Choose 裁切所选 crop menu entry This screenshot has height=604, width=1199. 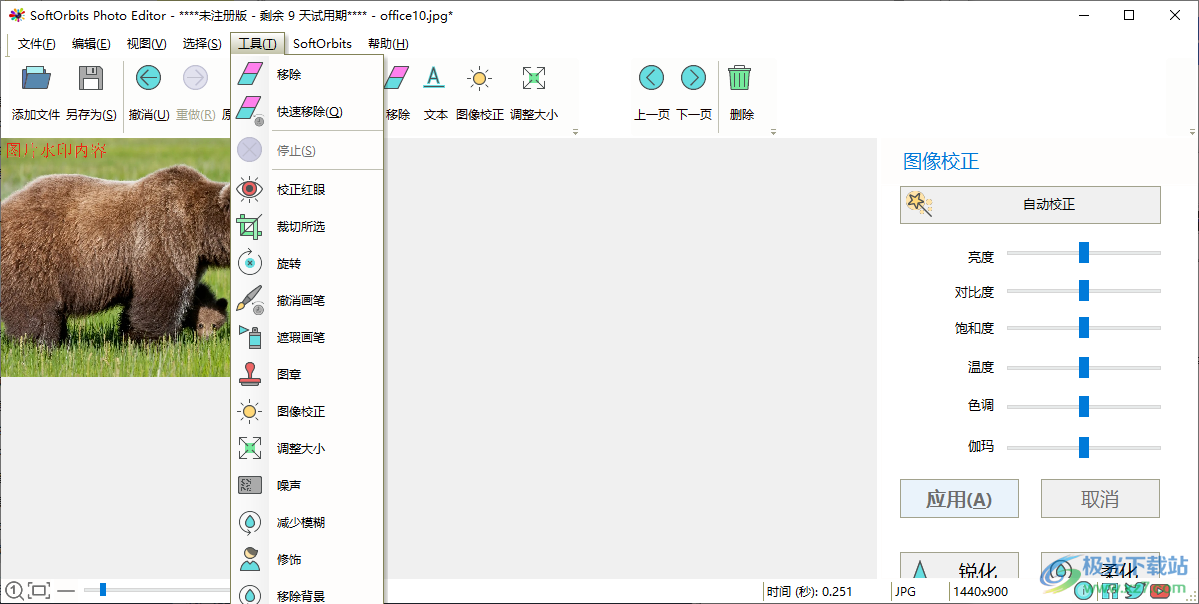tap(301, 226)
